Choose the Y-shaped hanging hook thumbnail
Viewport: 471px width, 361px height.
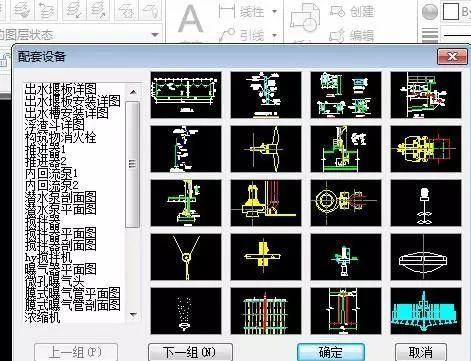(x=186, y=257)
